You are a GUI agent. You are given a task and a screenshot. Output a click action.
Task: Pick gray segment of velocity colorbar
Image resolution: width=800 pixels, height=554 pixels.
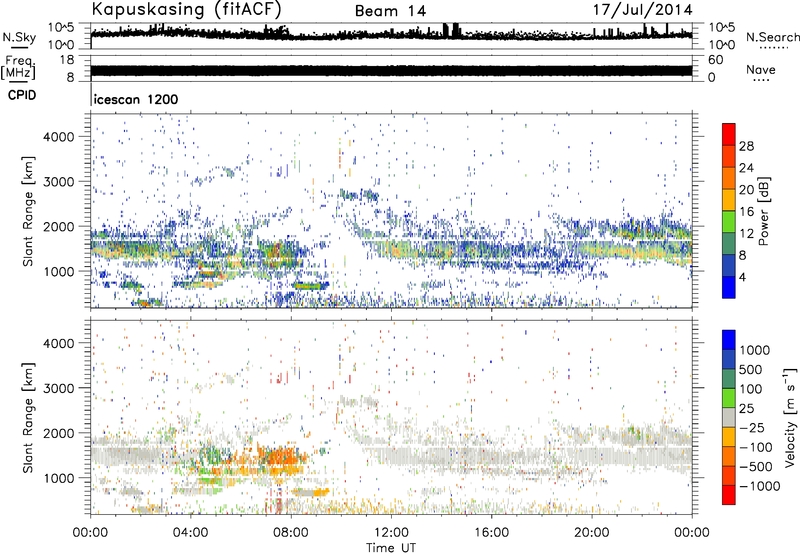(729, 417)
